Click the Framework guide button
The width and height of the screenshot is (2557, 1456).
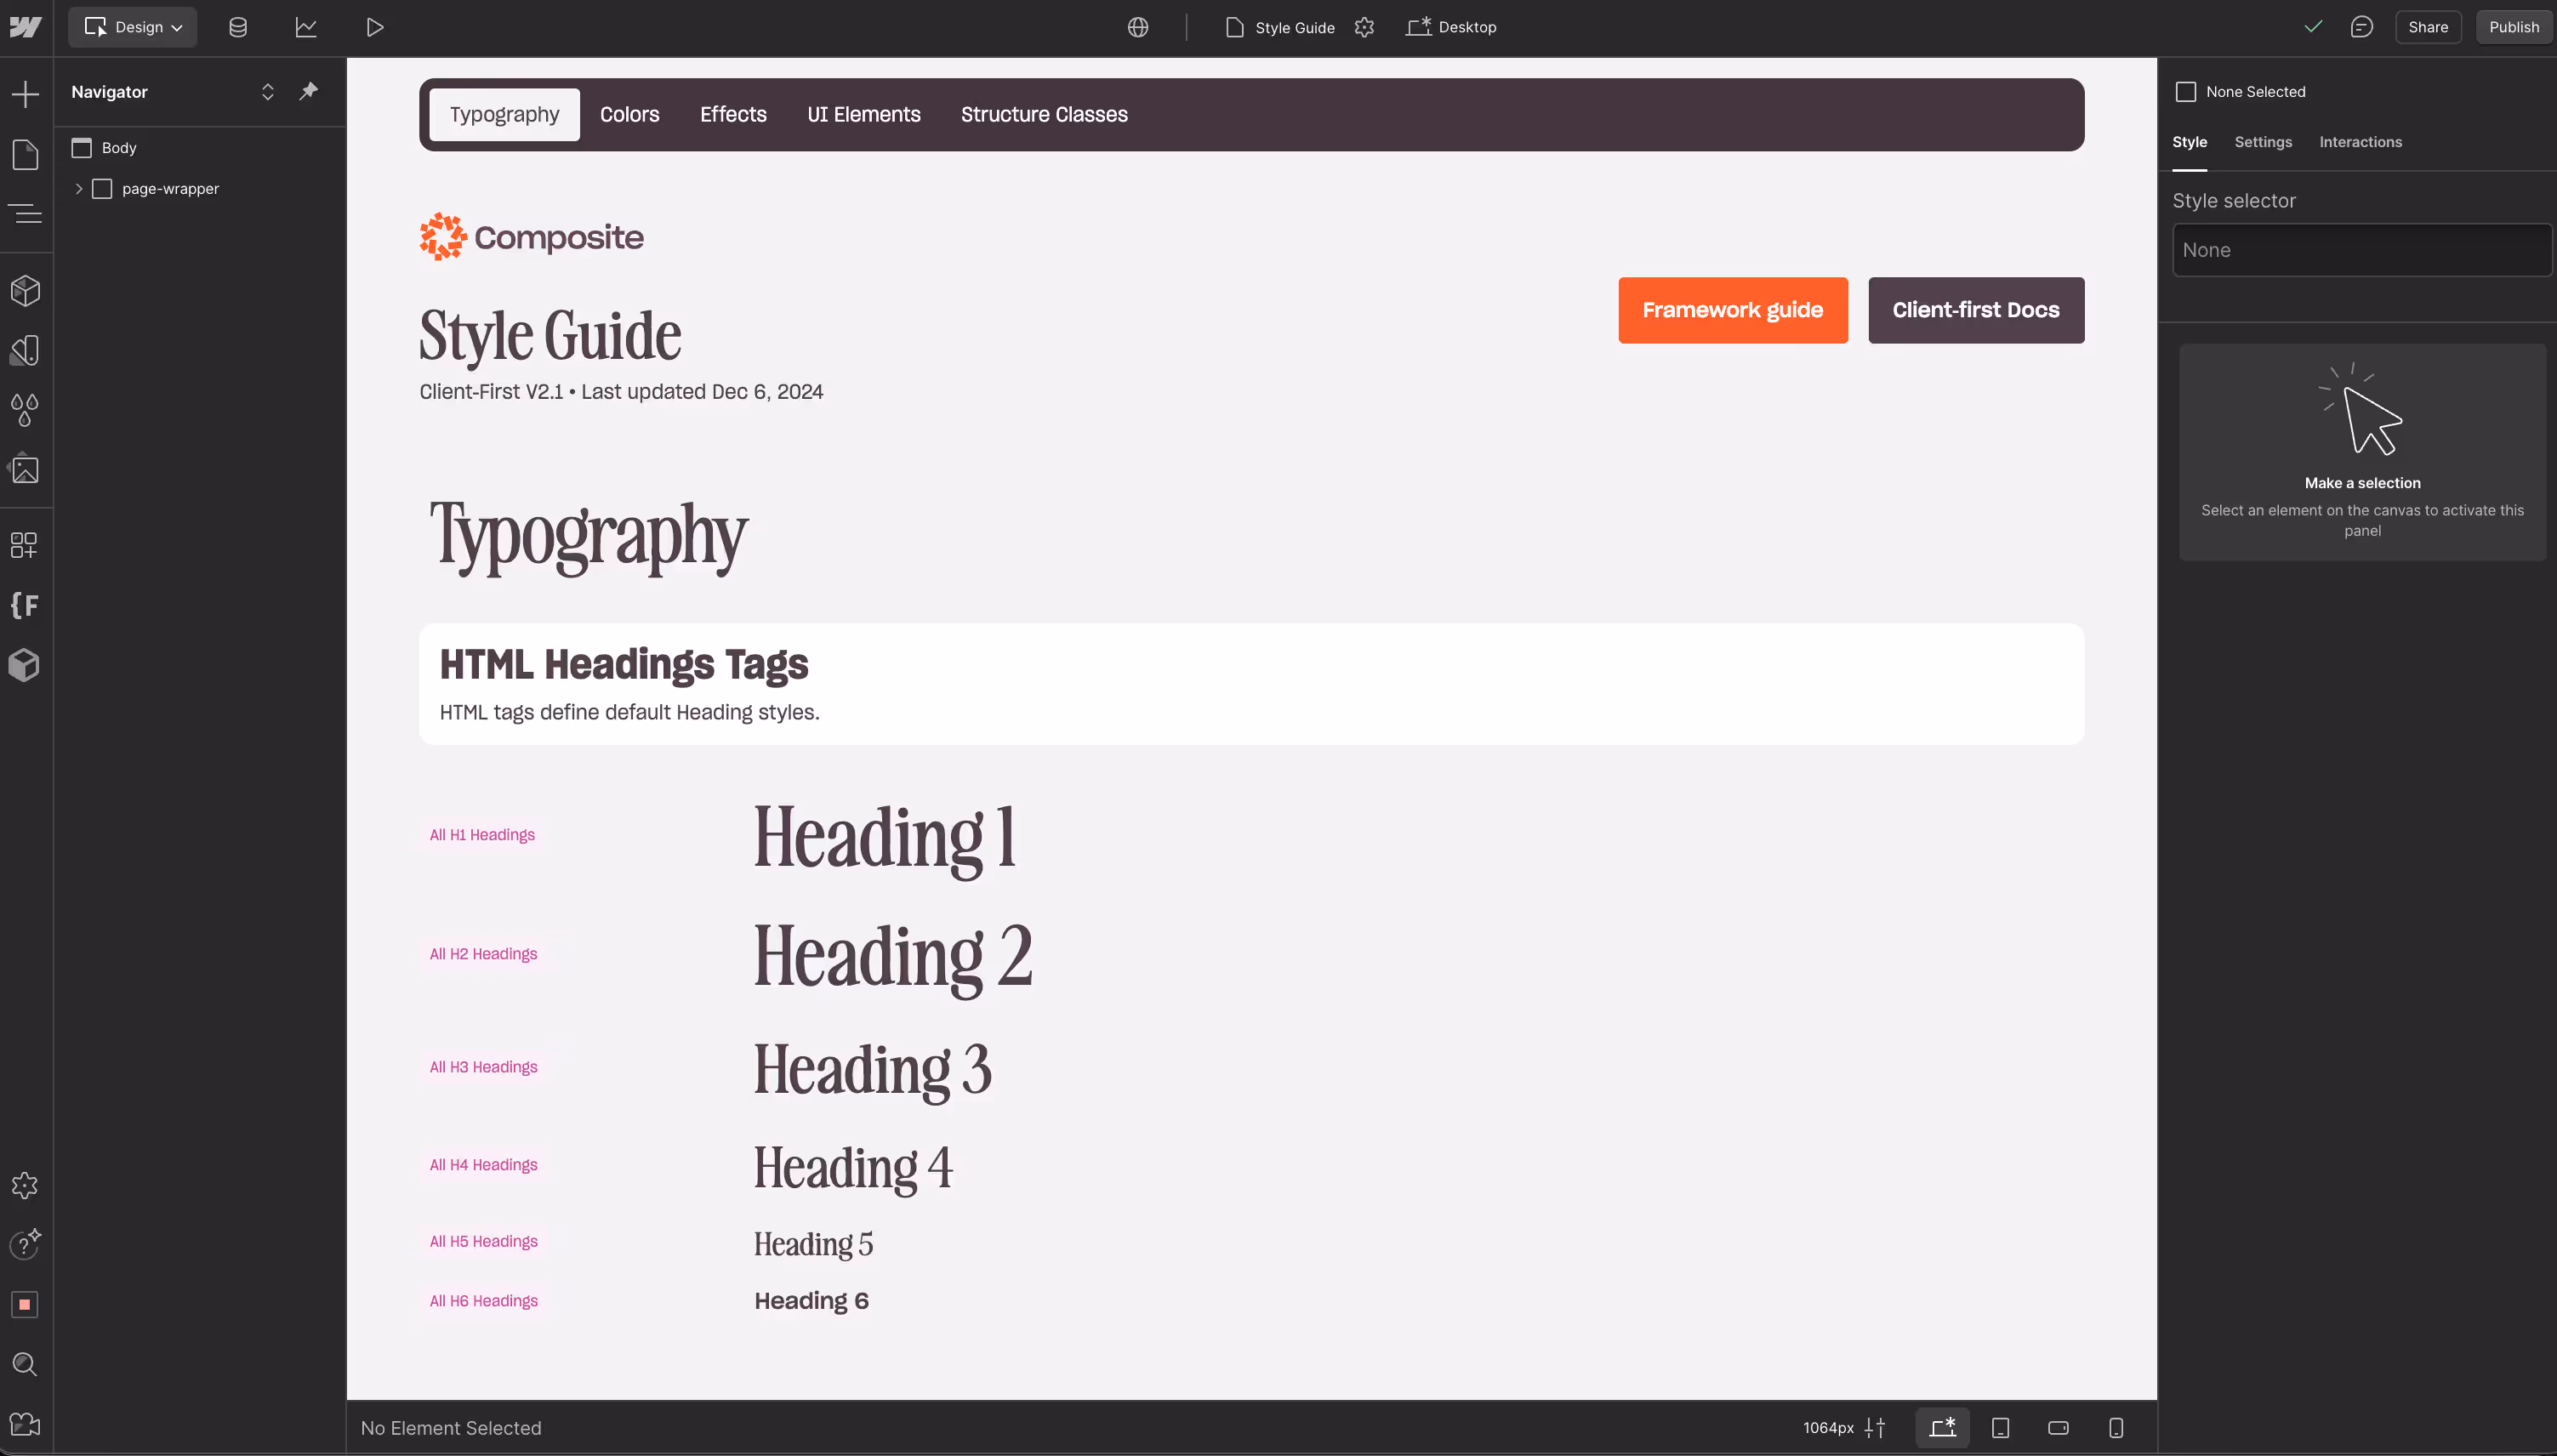tap(1732, 310)
